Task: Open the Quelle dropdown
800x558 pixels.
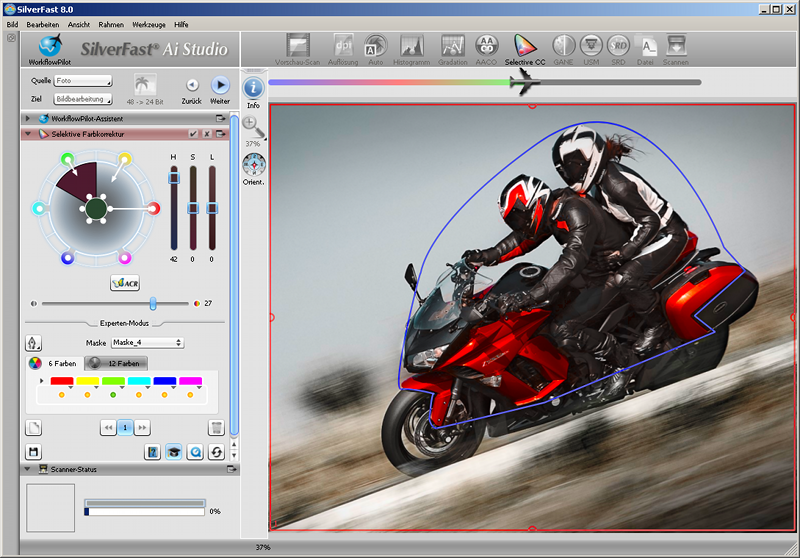Action: tap(84, 81)
